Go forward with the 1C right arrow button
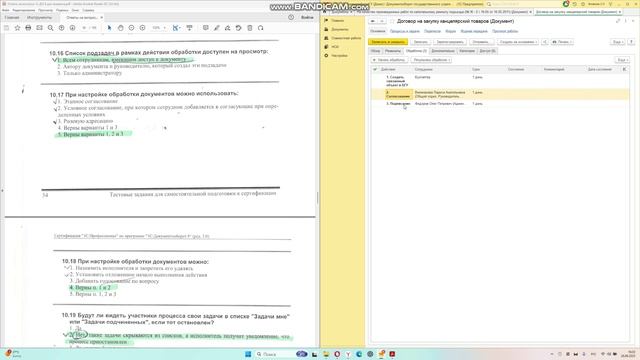This screenshot has width=640, height=360. point(382,21)
